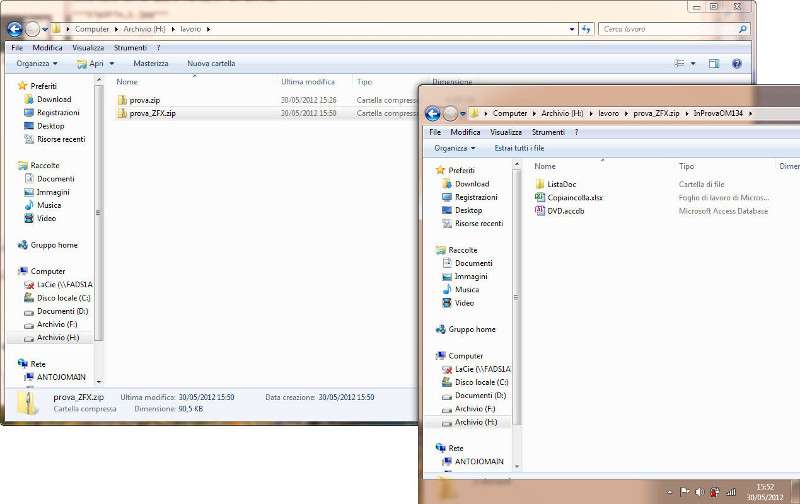This screenshot has width=800, height=504.
Task: Select prova_ZFX.zip file in file list
Action: (x=146, y=113)
